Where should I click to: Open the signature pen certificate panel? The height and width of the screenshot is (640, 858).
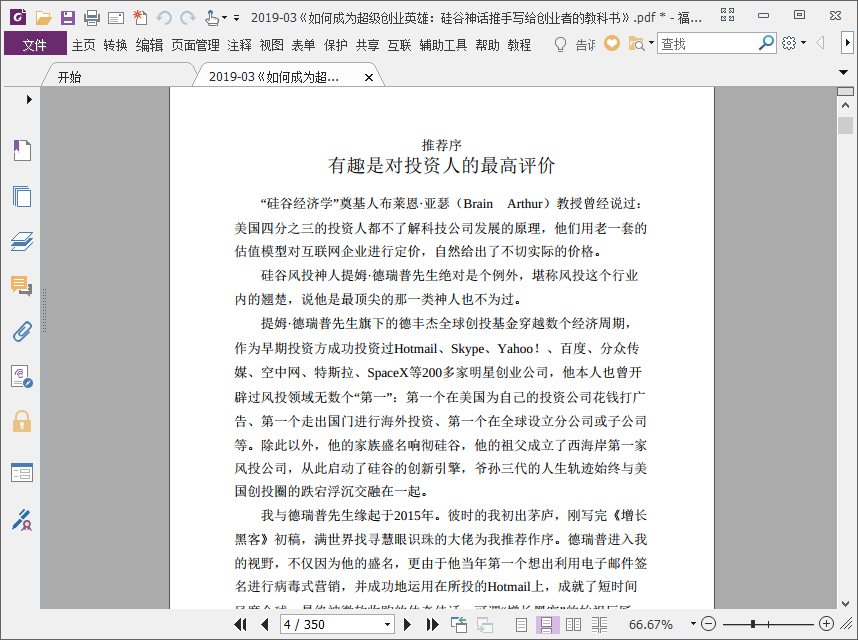[x=22, y=520]
